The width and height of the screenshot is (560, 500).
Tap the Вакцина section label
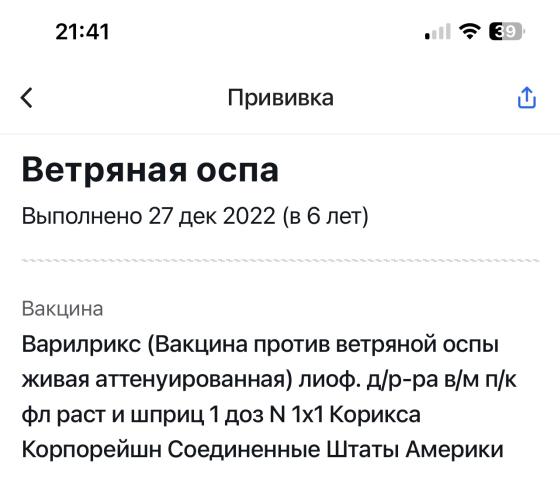62,309
